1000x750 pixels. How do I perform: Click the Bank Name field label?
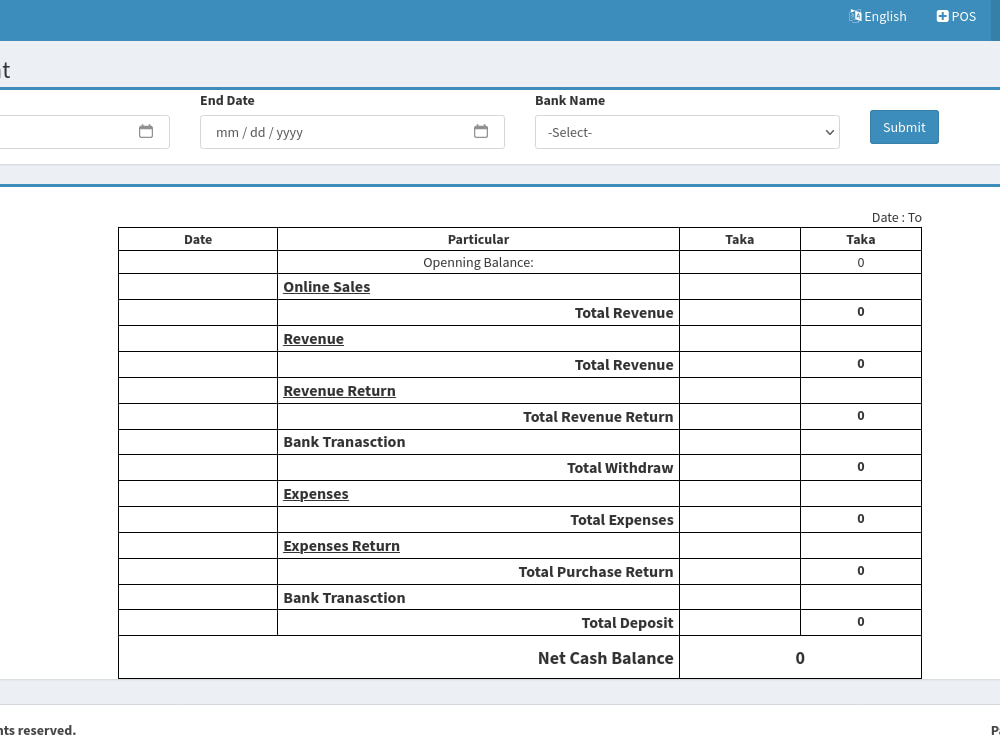pos(570,100)
